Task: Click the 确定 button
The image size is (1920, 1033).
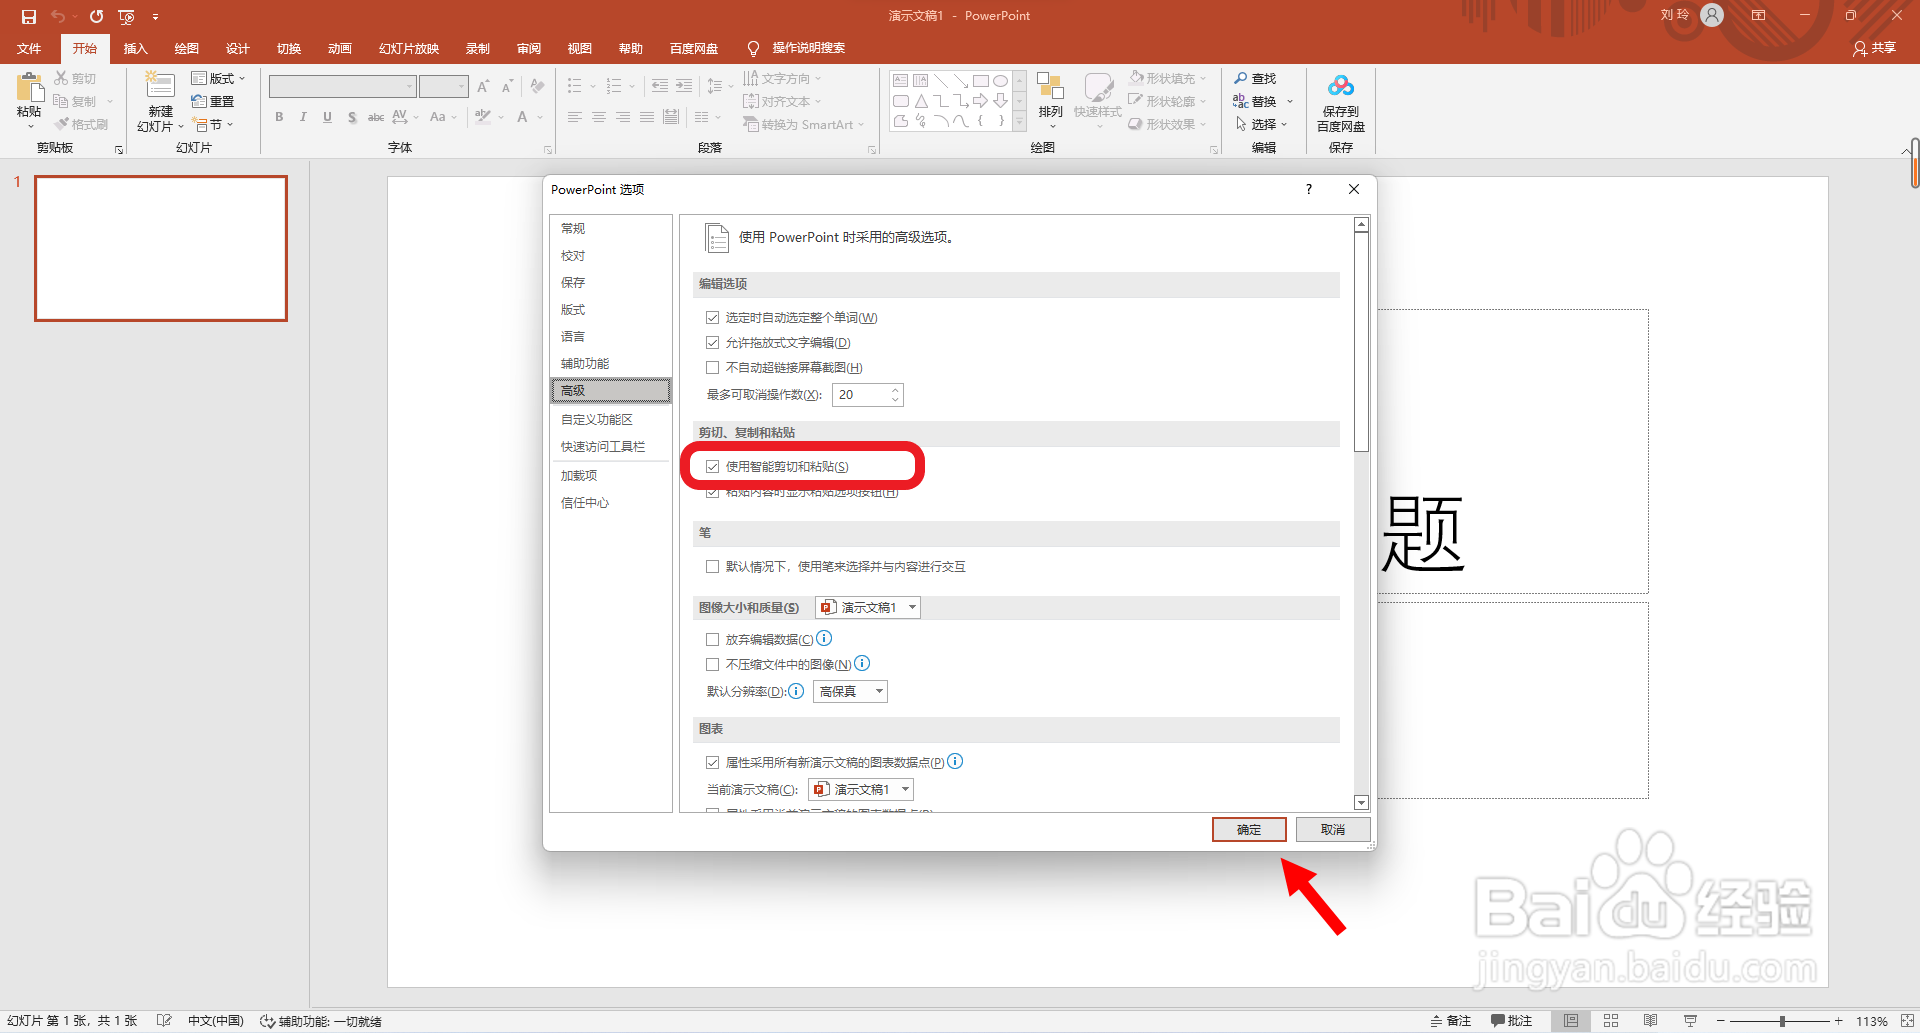Action: click(1249, 829)
